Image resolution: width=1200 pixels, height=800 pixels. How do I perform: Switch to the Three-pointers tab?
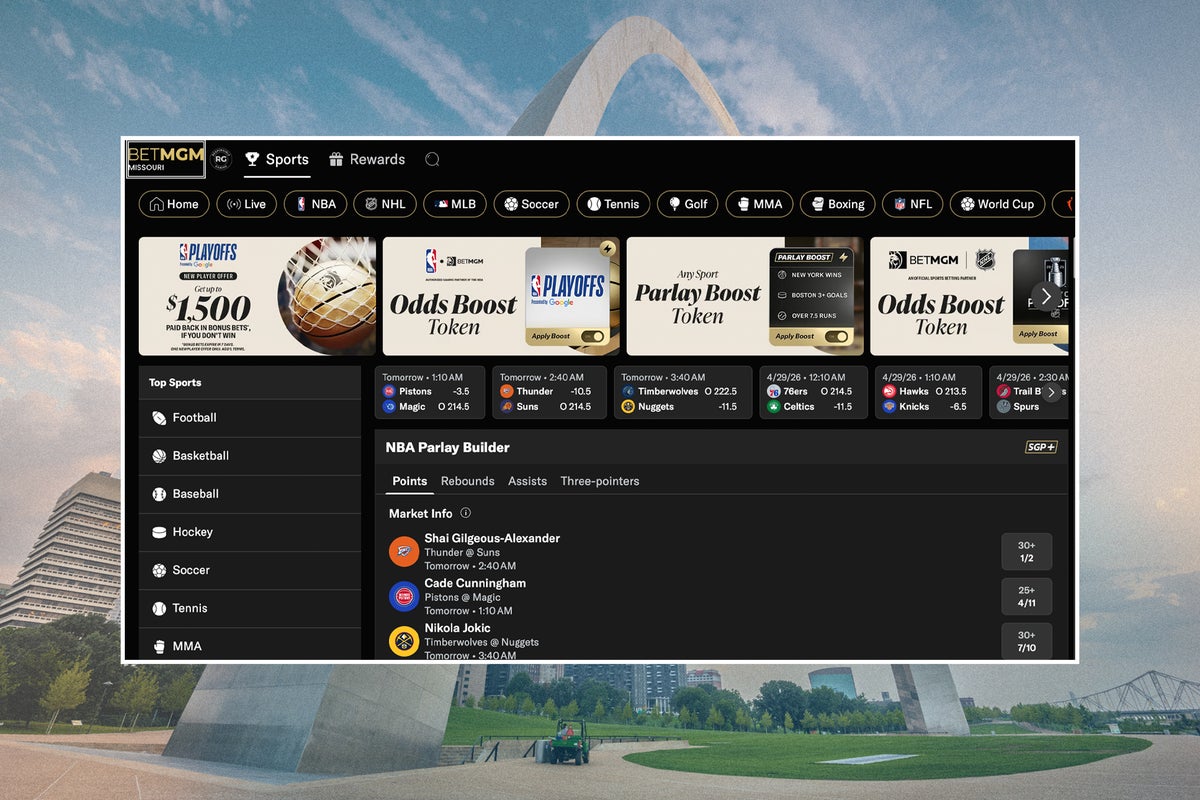click(x=600, y=481)
